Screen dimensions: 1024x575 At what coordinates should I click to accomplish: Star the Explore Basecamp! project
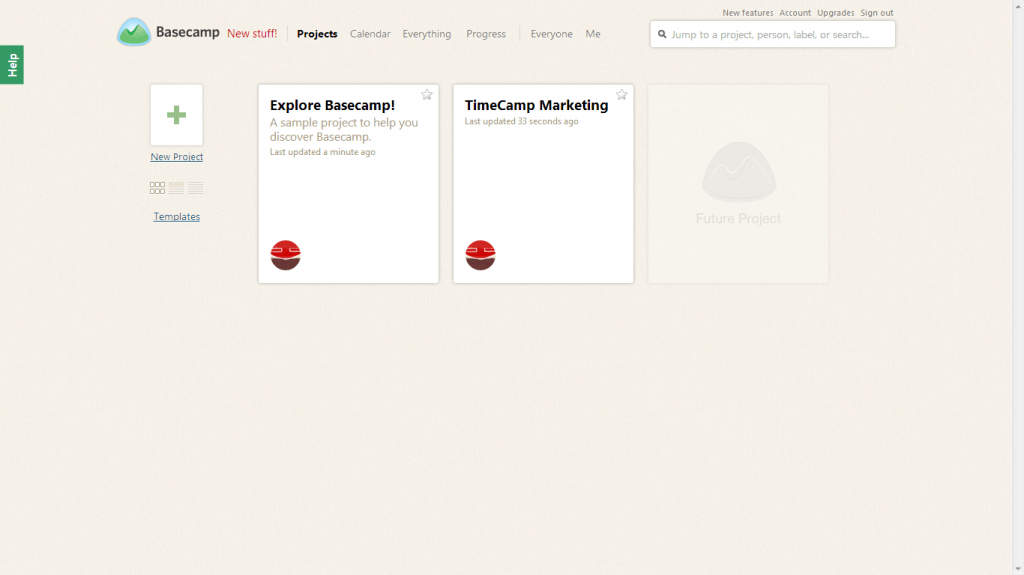coord(426,95)
